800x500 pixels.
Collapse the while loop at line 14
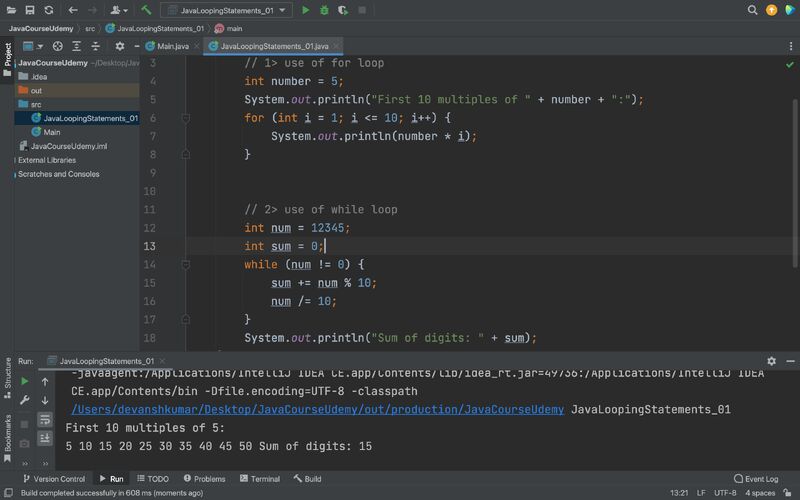(186, 265)
